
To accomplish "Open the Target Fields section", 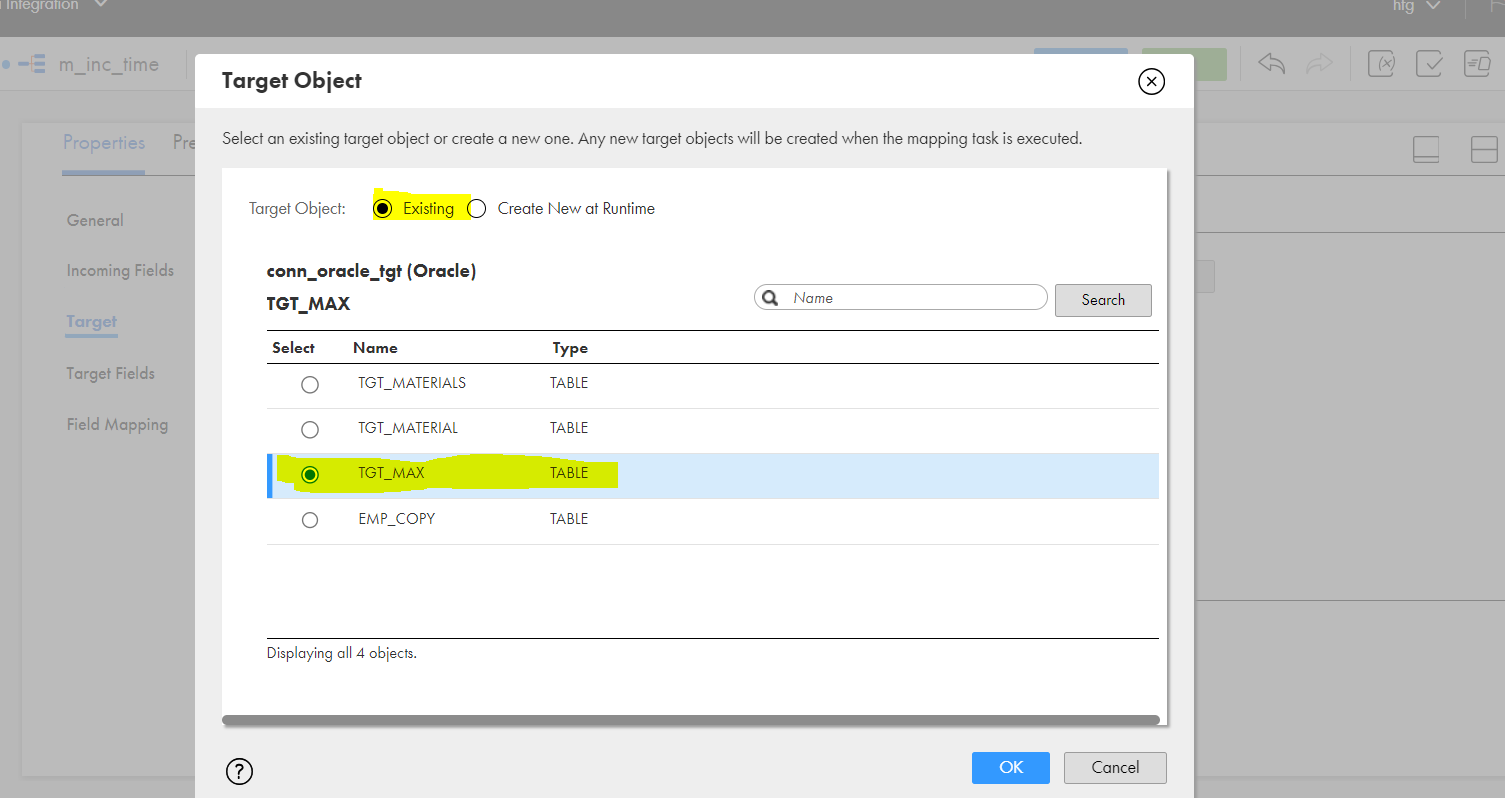I will pos(111,373).
